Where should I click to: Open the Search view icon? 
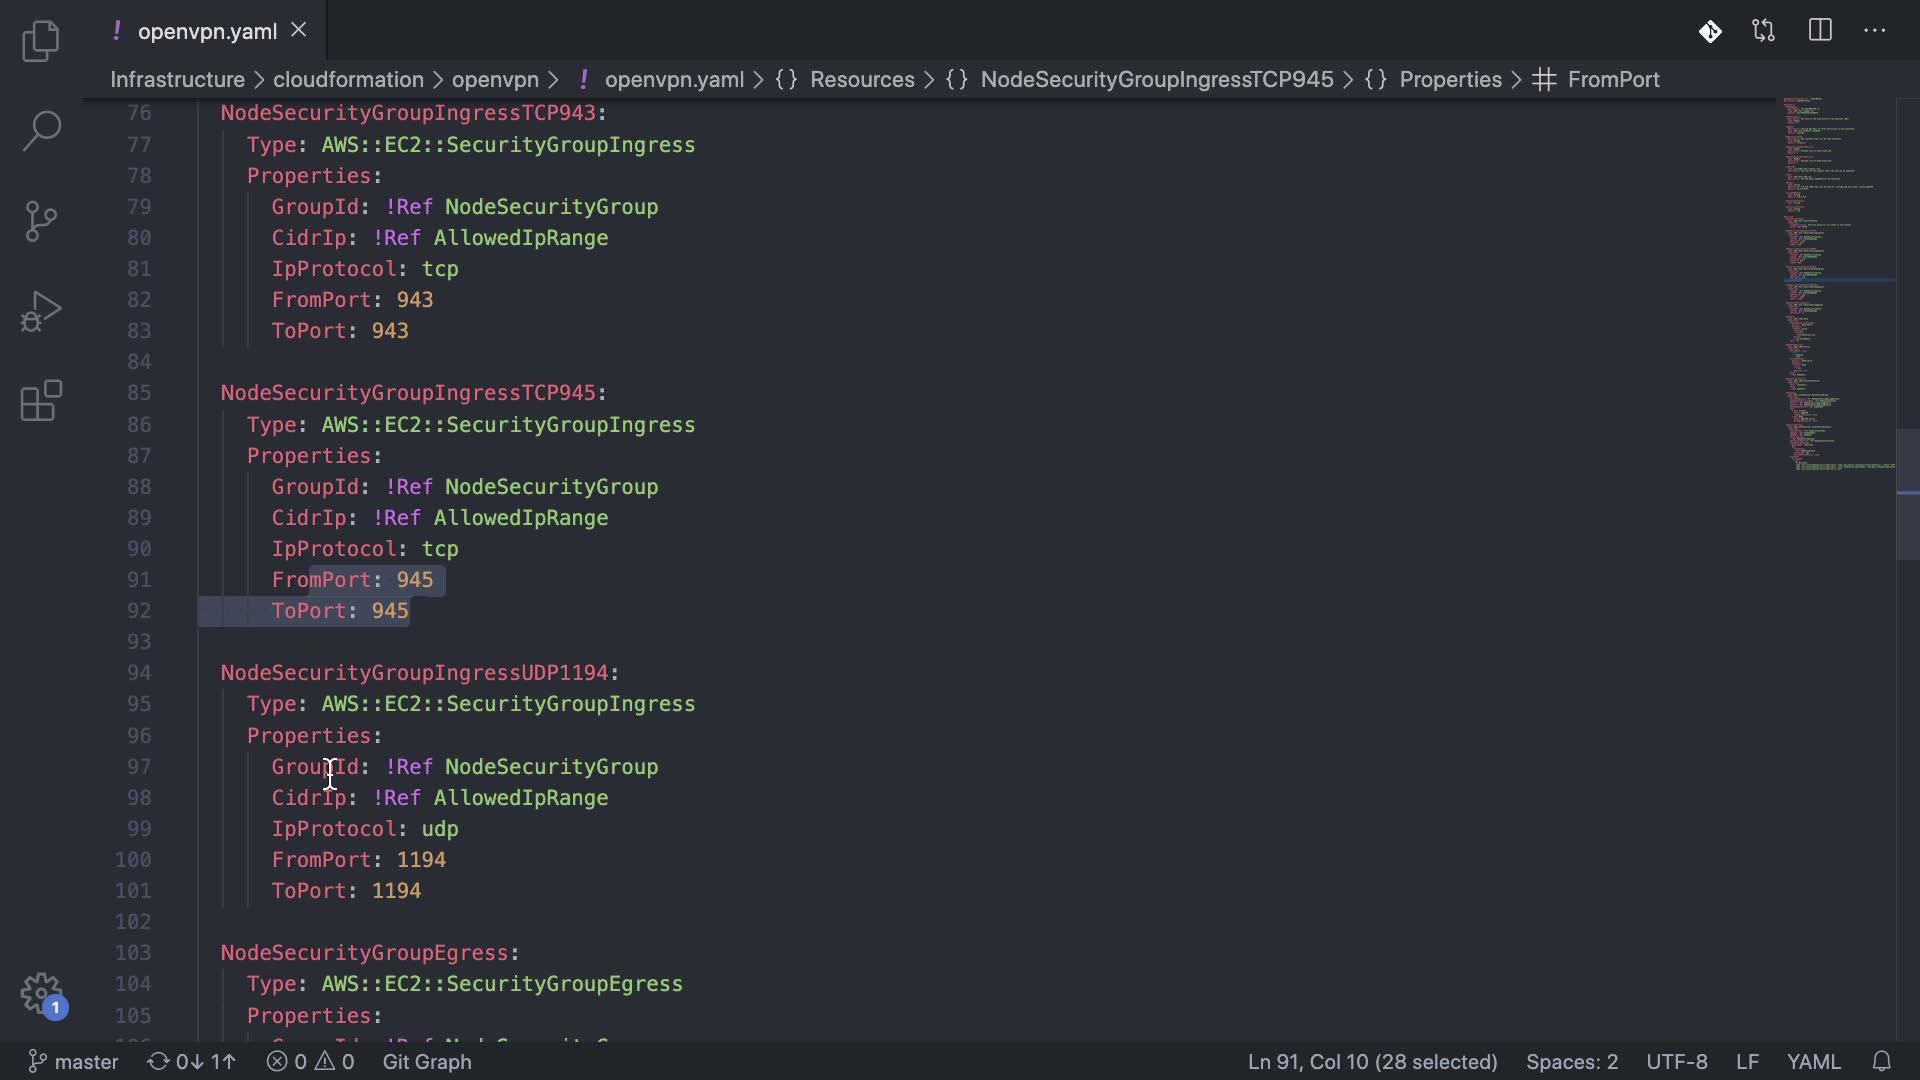pos(41,131)
